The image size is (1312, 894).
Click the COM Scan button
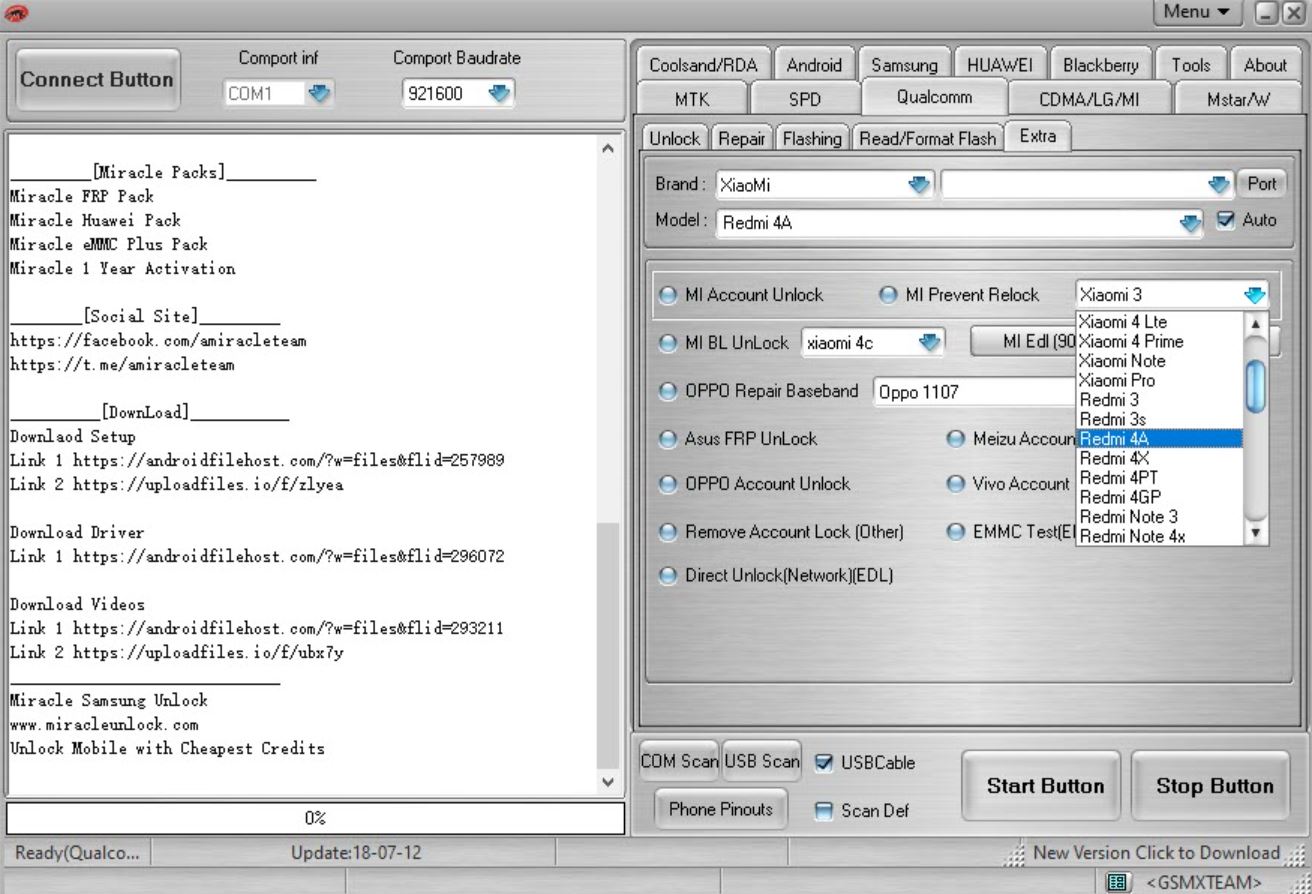pos(680,762)
